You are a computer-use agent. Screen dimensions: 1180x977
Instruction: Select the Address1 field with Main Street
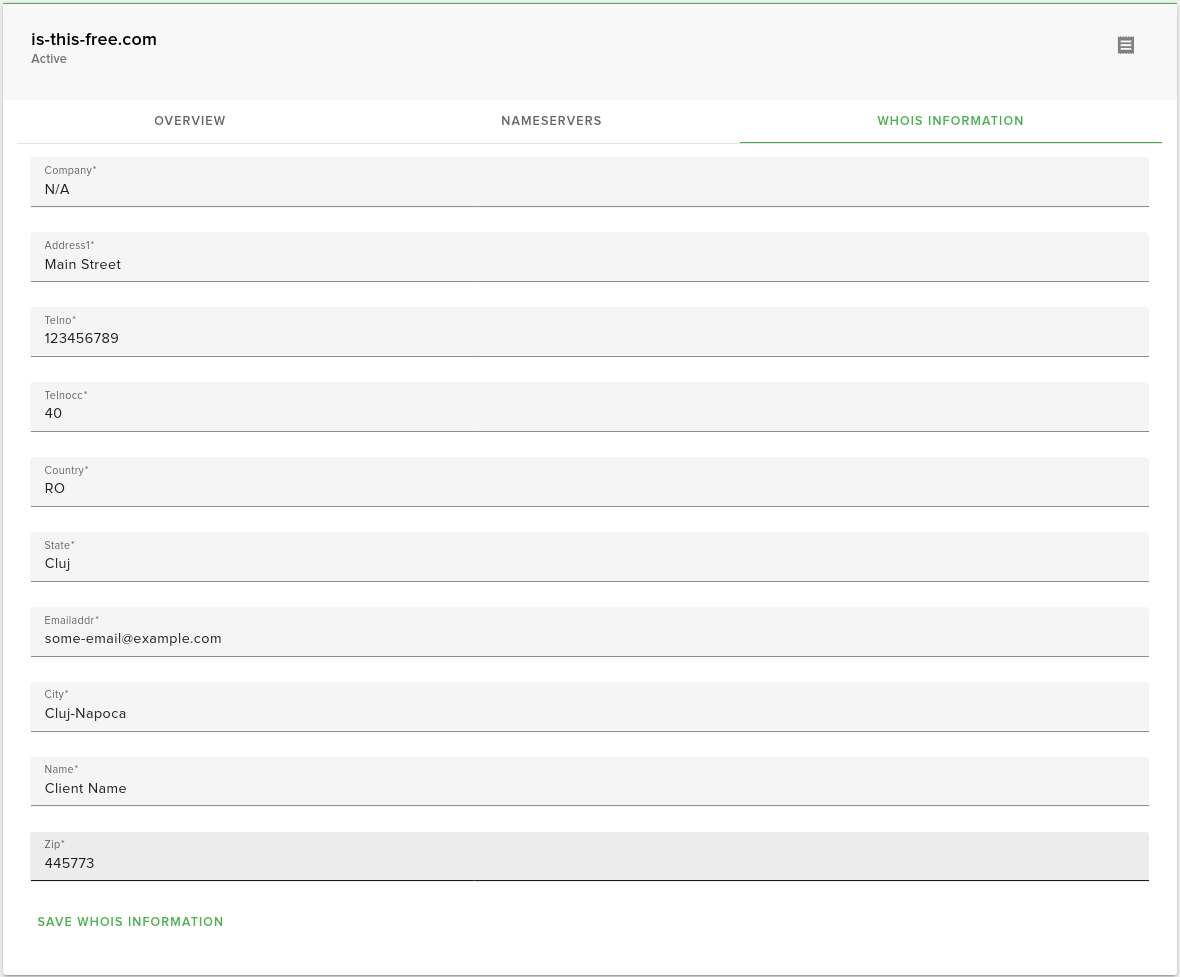[x=590, y=264]
